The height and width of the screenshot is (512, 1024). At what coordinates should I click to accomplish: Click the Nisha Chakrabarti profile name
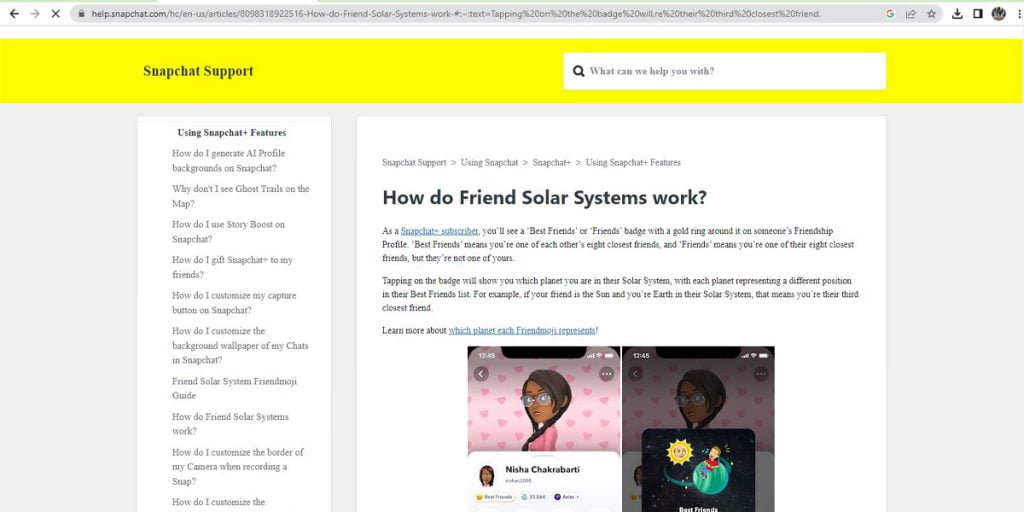542,470
